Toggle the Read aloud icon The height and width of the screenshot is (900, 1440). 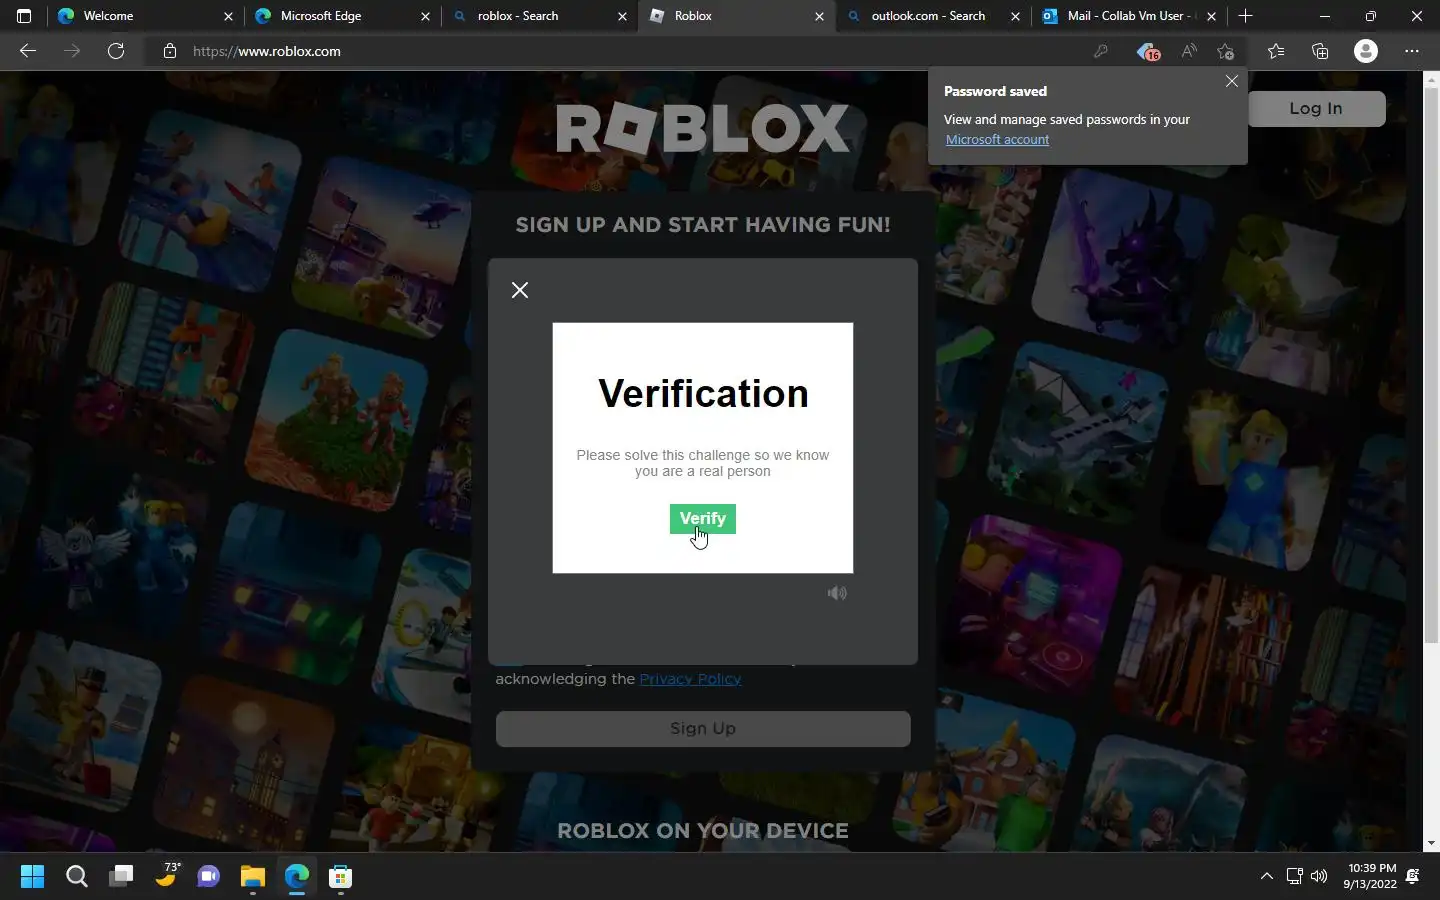click(x=1188, y=51)
